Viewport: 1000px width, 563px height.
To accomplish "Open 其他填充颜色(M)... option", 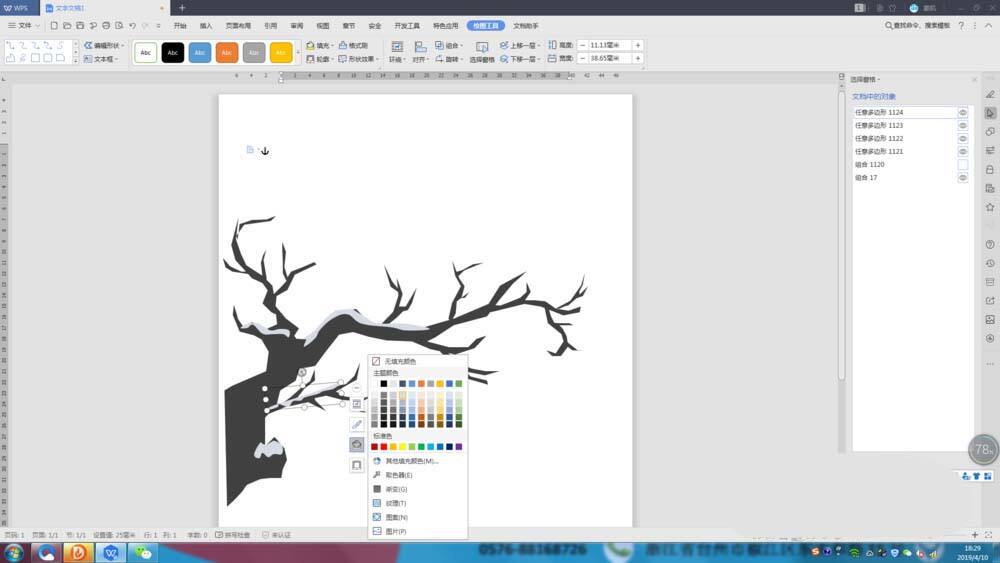I will point(410,461).
